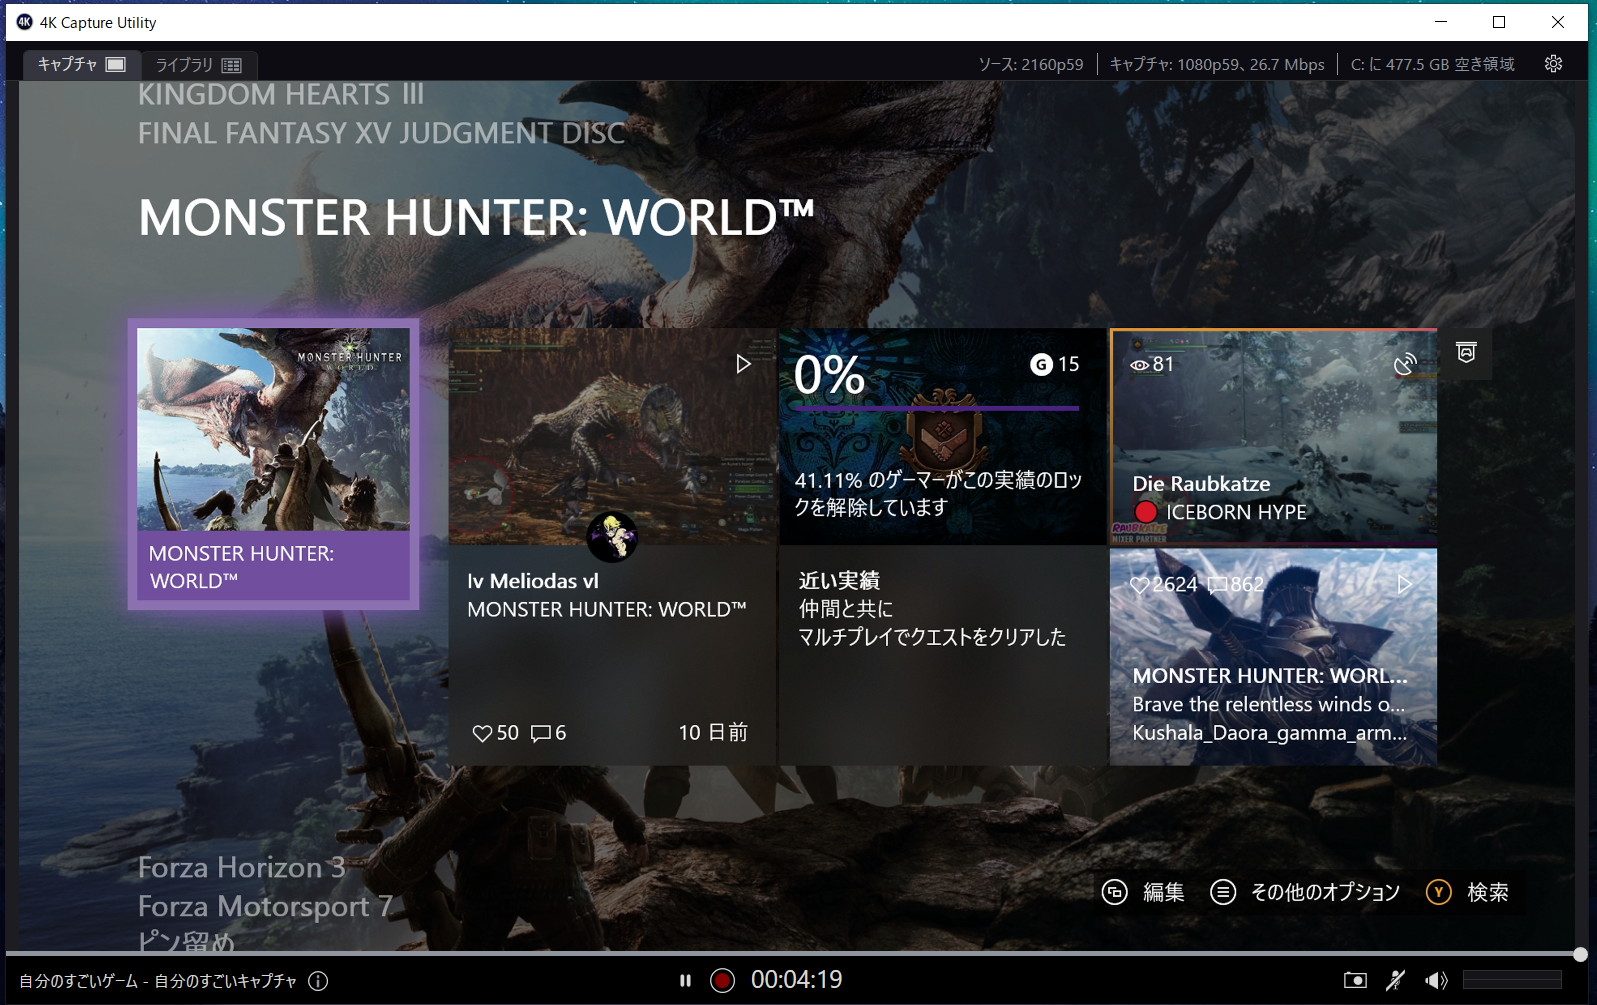Mute the speaker volume icon
This screenshot has width=1597, height=1005.
point(1436,980)
